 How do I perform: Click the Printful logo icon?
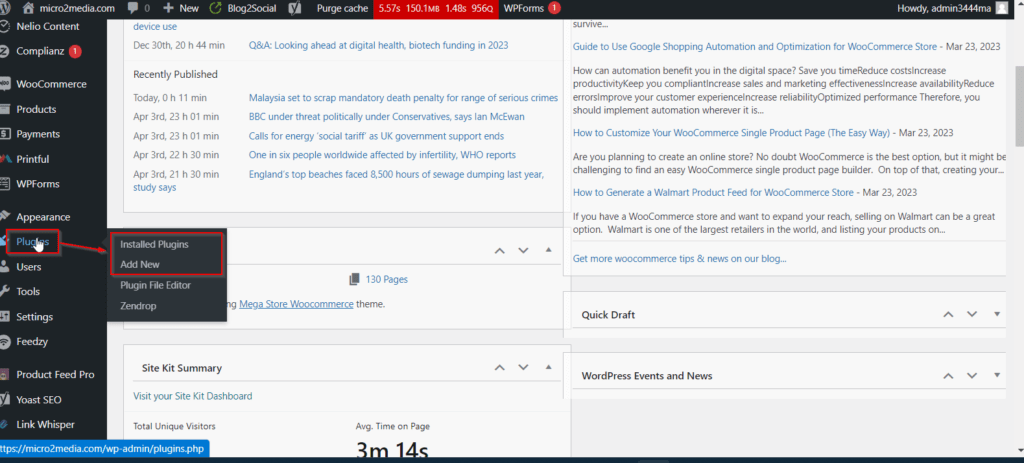5,159
